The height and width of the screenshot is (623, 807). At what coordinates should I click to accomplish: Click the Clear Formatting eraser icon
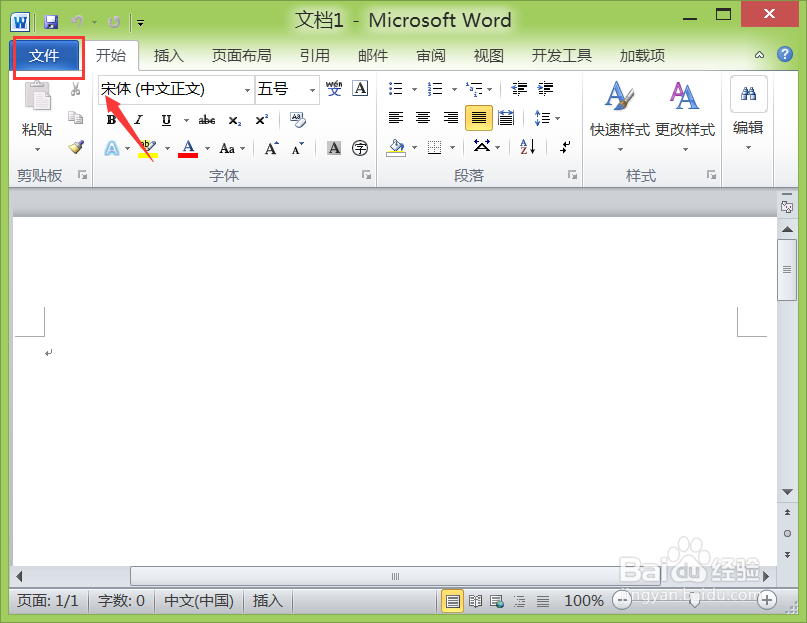click(297, 120)
